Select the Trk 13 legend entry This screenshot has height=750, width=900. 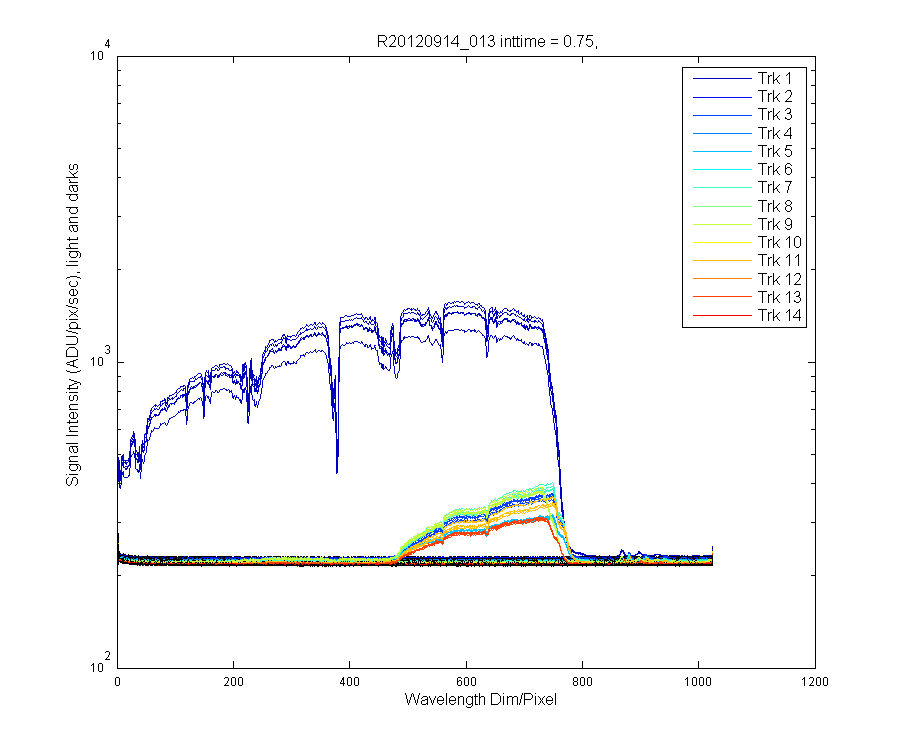pyautogui.click(x=747, y=297)
